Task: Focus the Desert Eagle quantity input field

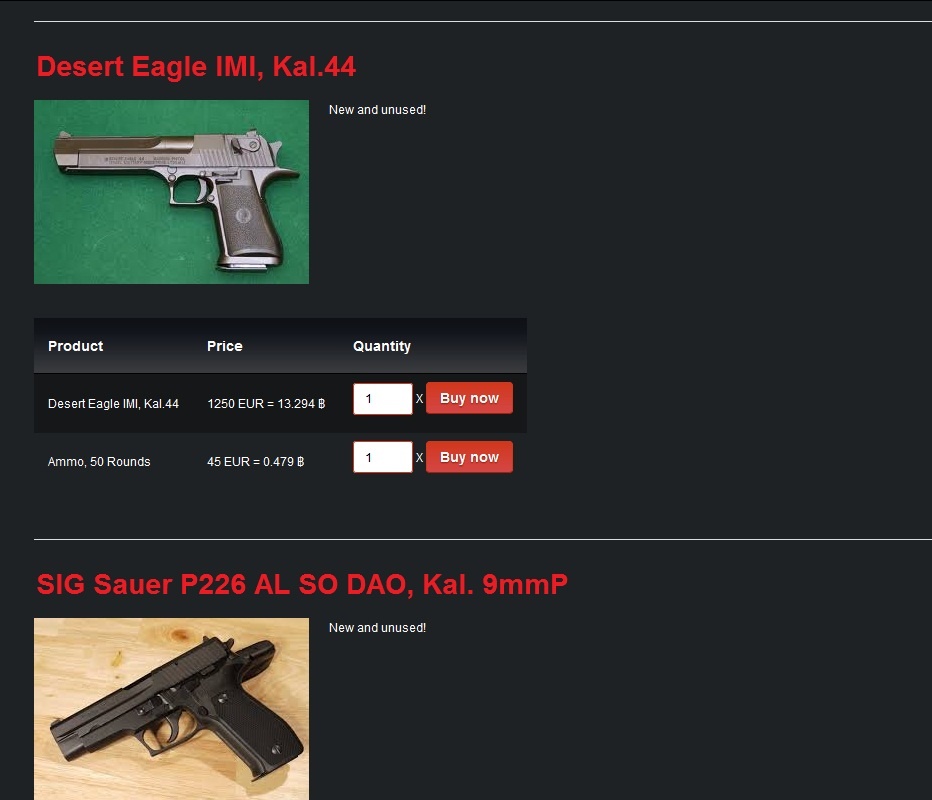Action: 382,399
